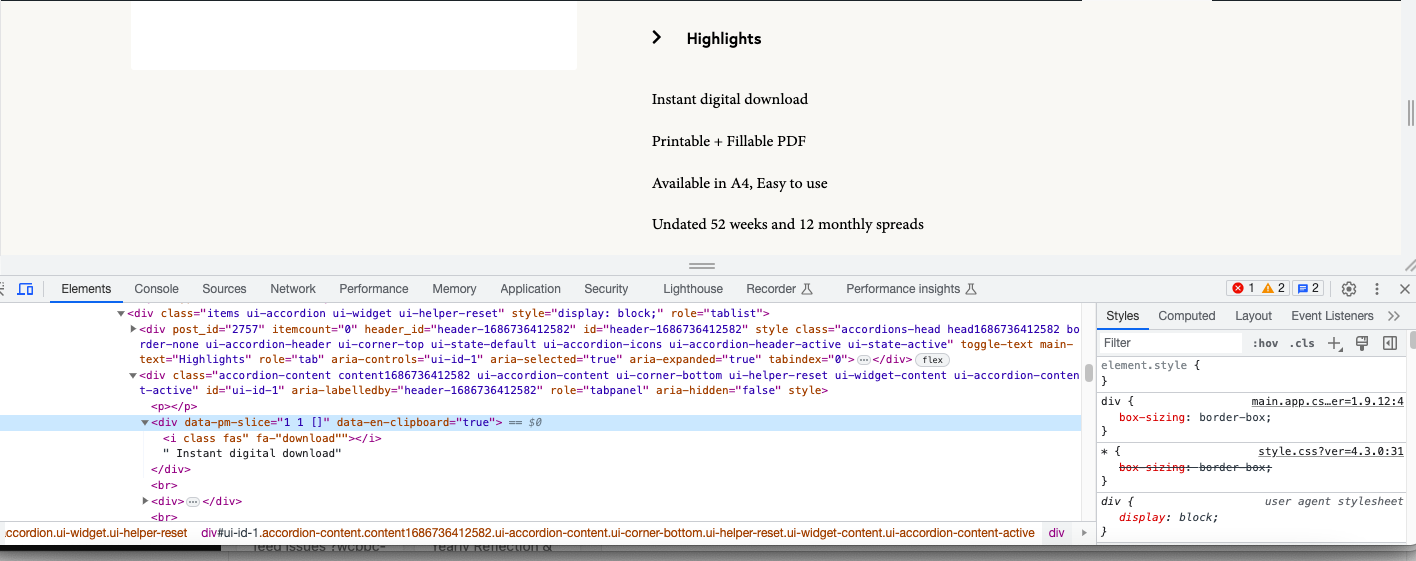Open the Sources tab
This screenshot has width=1416, height=561.
pyautogui.click(x=224, y=289)
